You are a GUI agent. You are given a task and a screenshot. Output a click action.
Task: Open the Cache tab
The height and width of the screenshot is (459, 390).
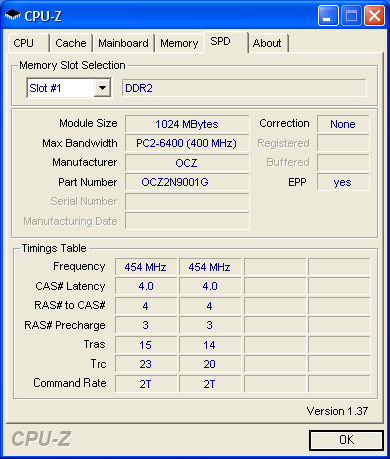(71, 43)
